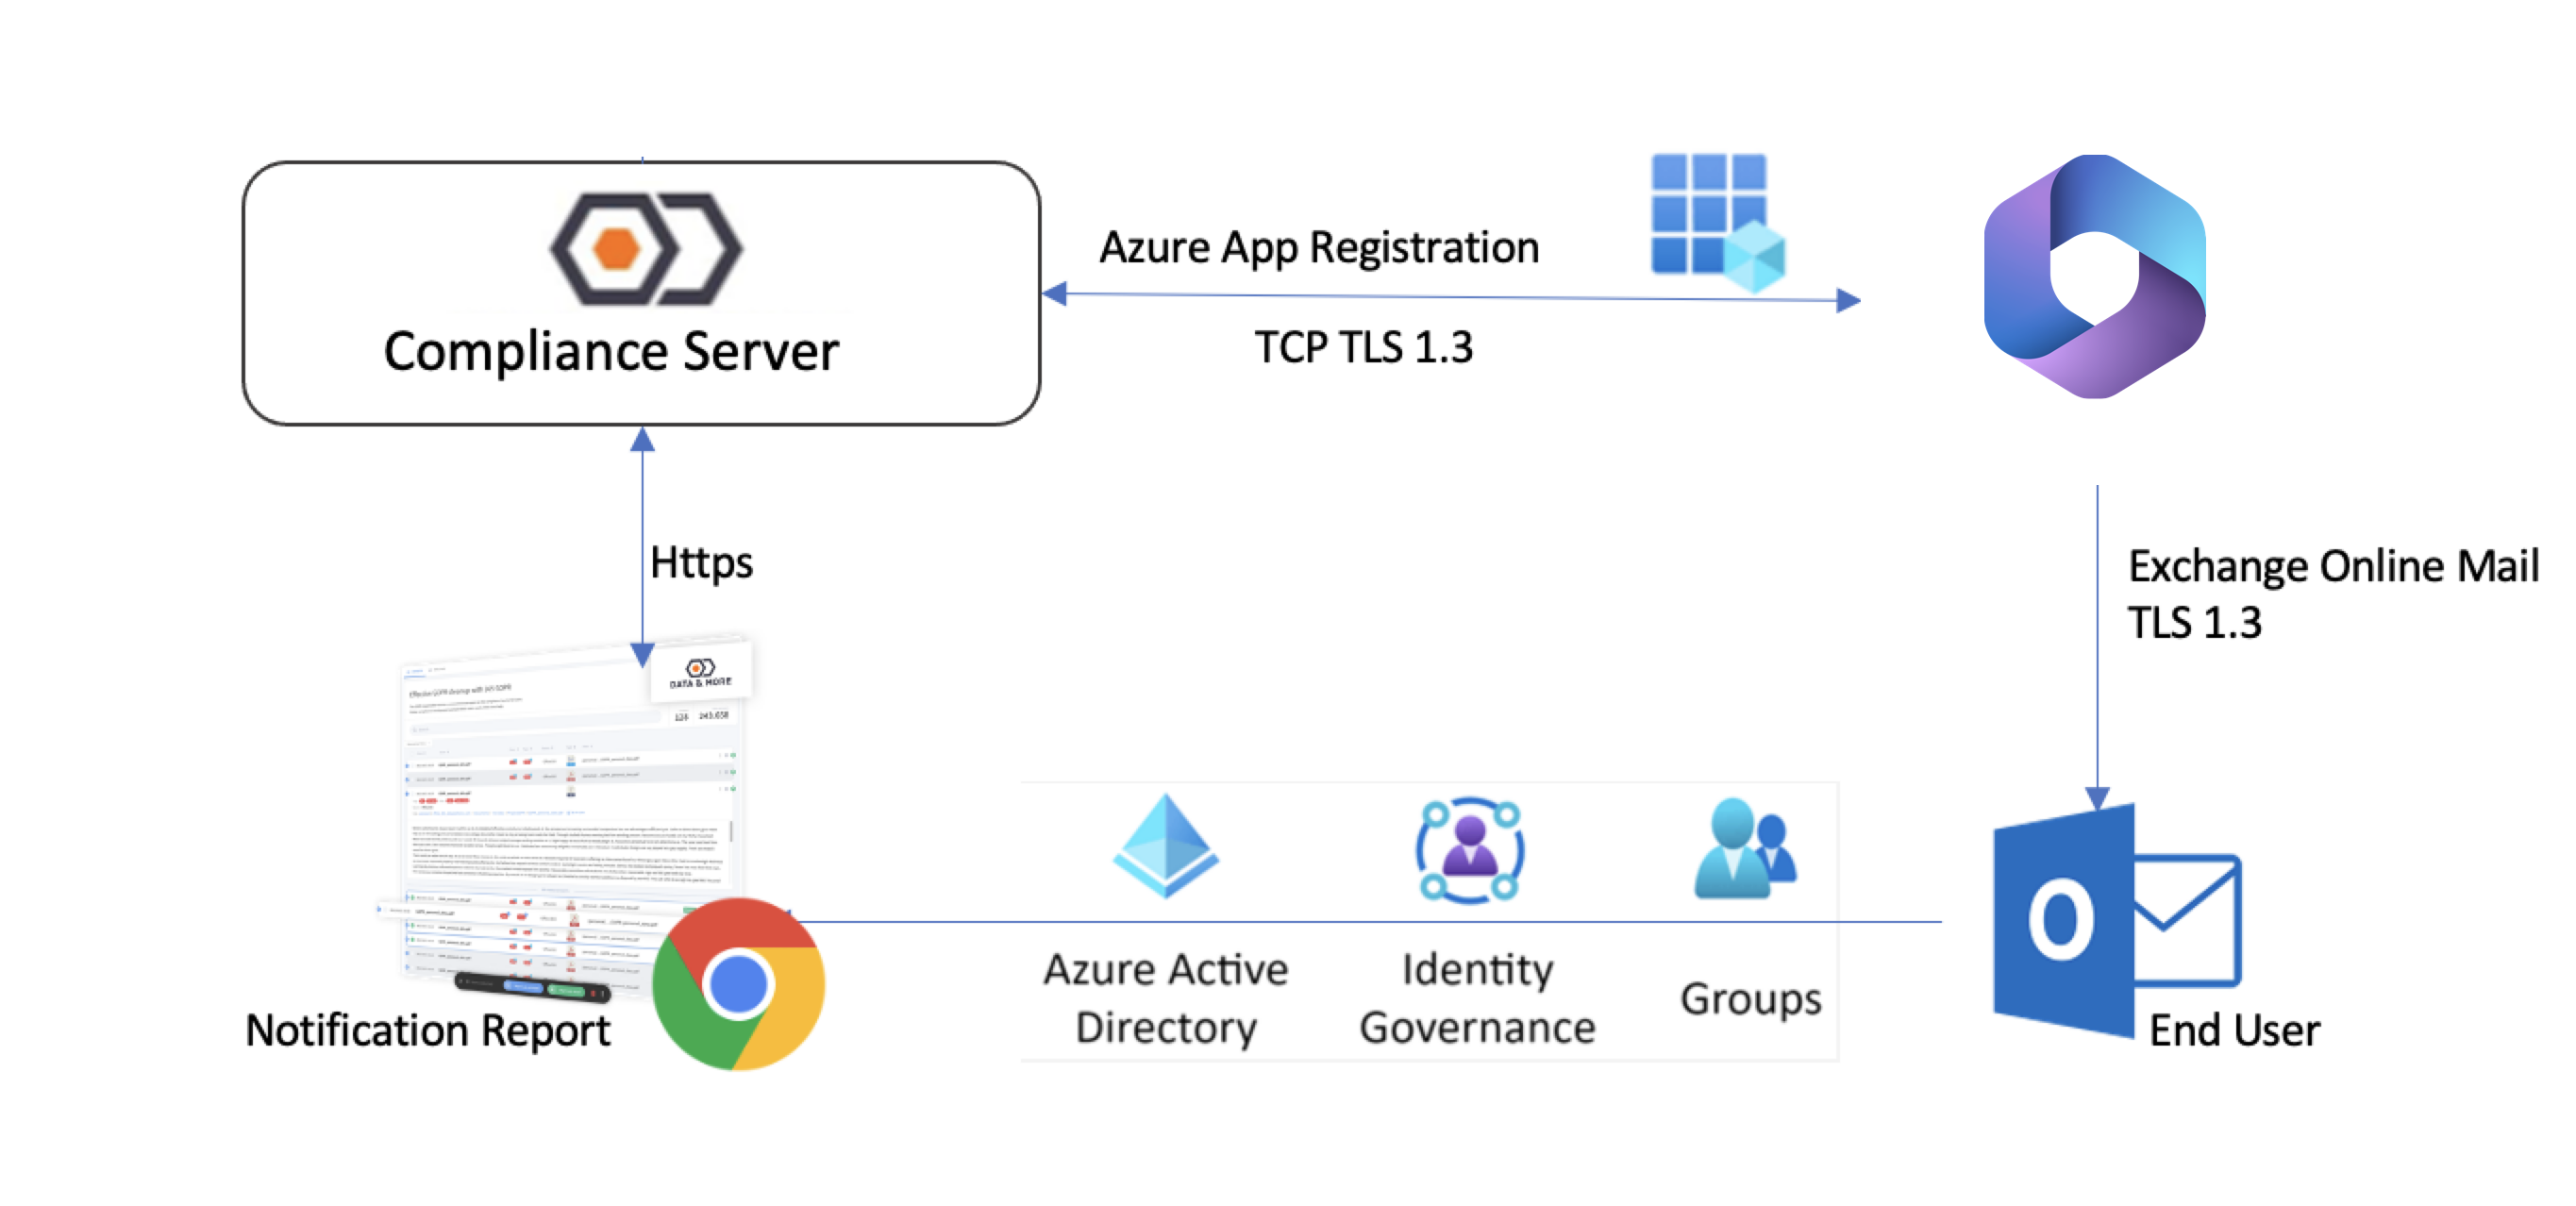
Task: Open the Google Chrome icon
Action: 739,984
